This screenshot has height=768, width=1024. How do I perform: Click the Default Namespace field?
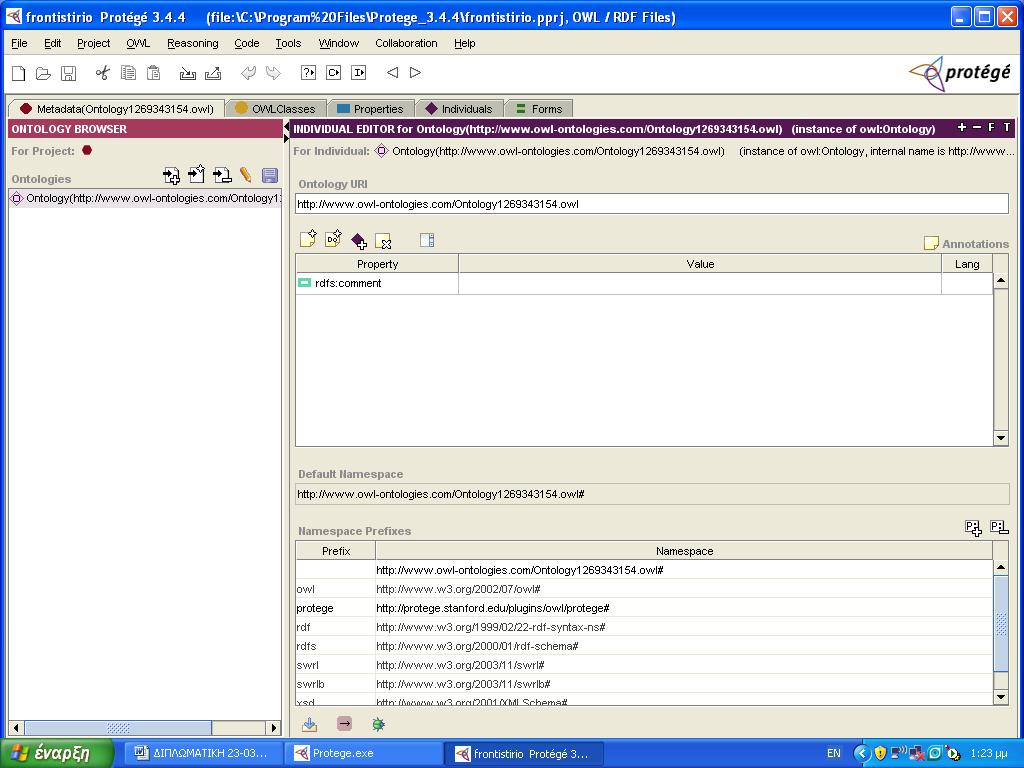652,494
